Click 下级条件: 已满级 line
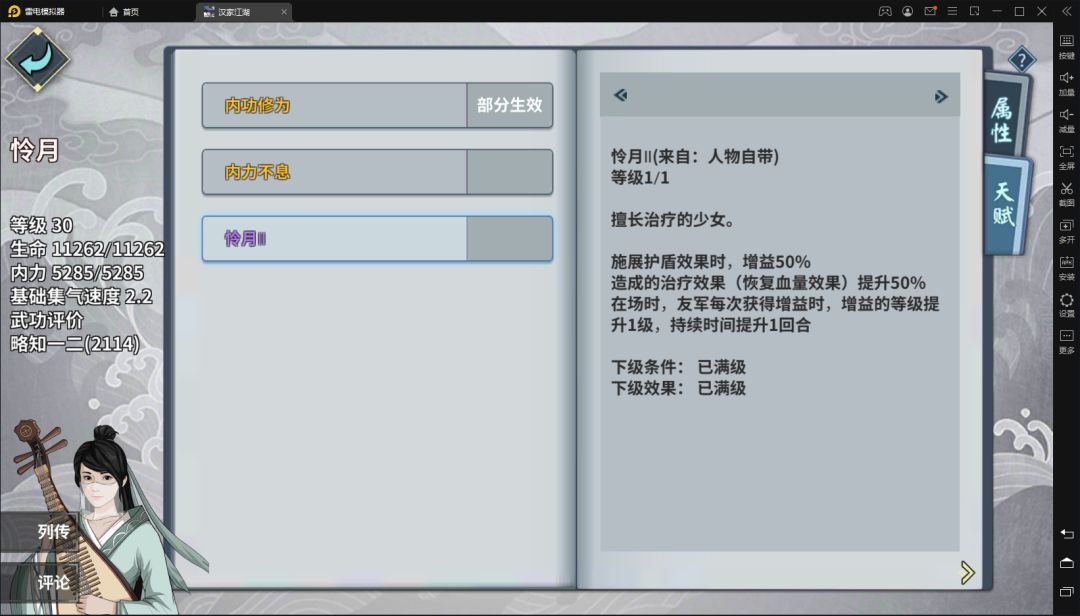 pyautogui.click(x=678, y=367)
